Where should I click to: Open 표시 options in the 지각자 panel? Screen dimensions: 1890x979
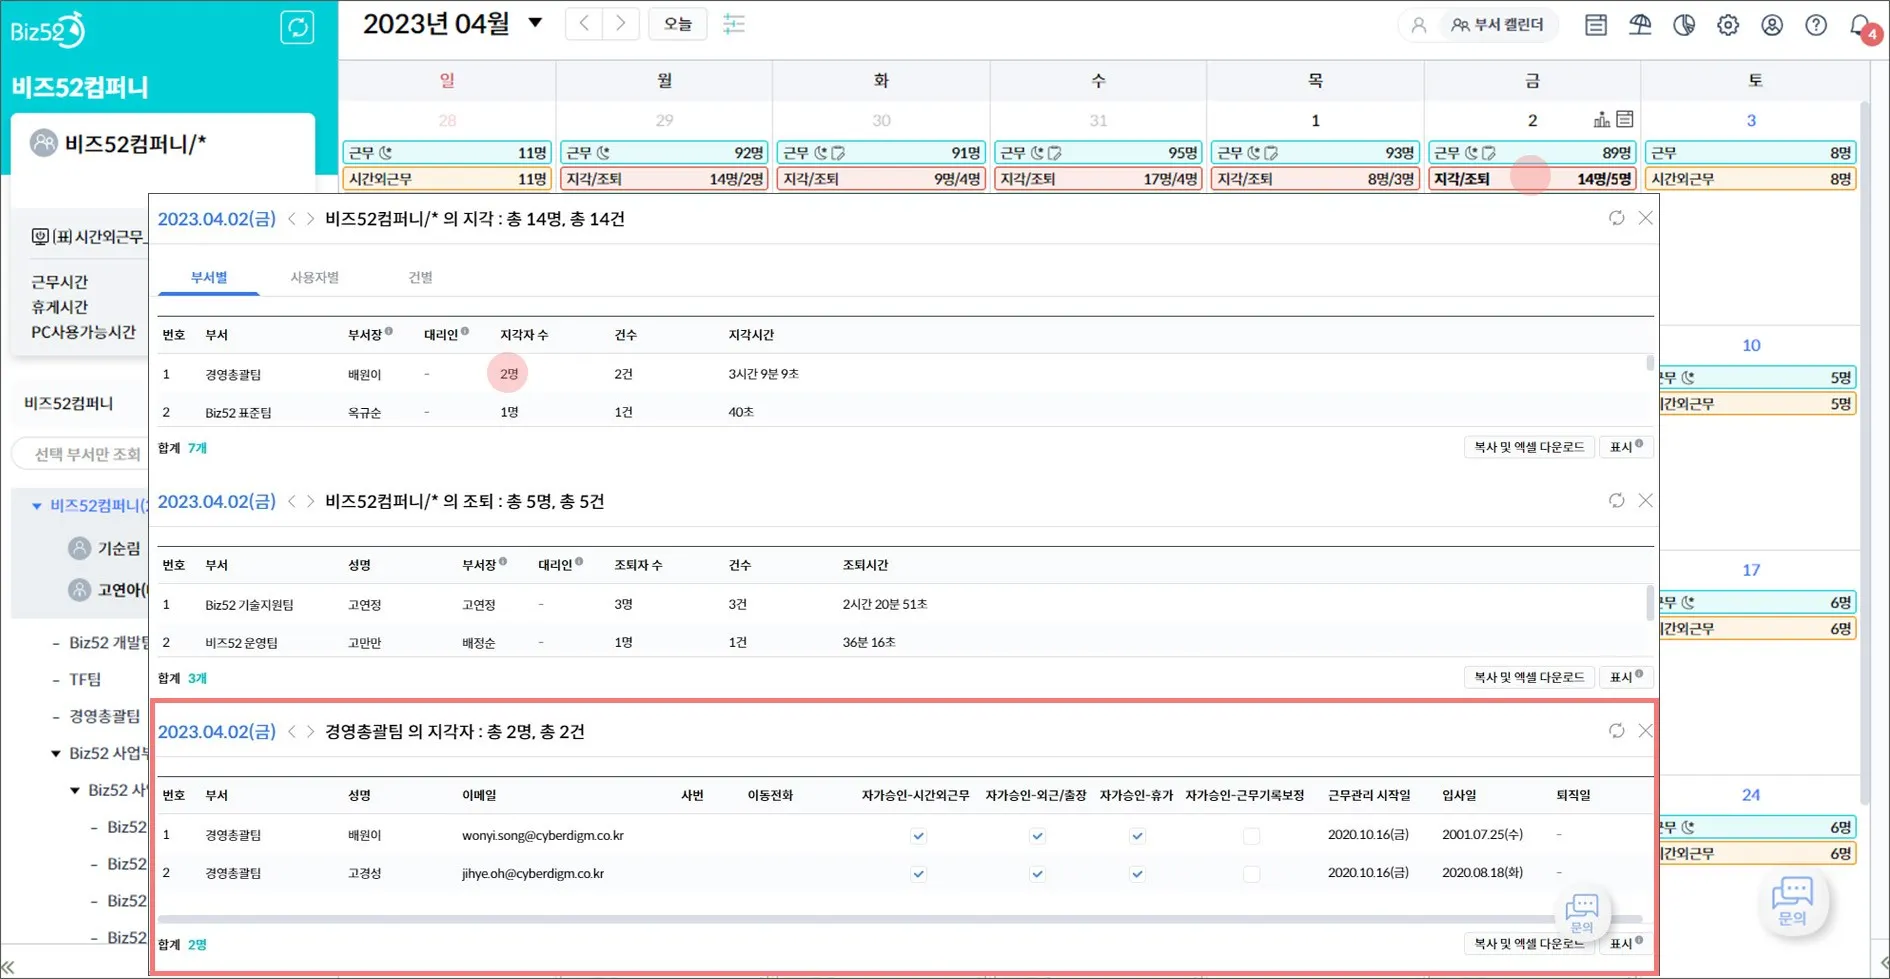coord(1625,943)
